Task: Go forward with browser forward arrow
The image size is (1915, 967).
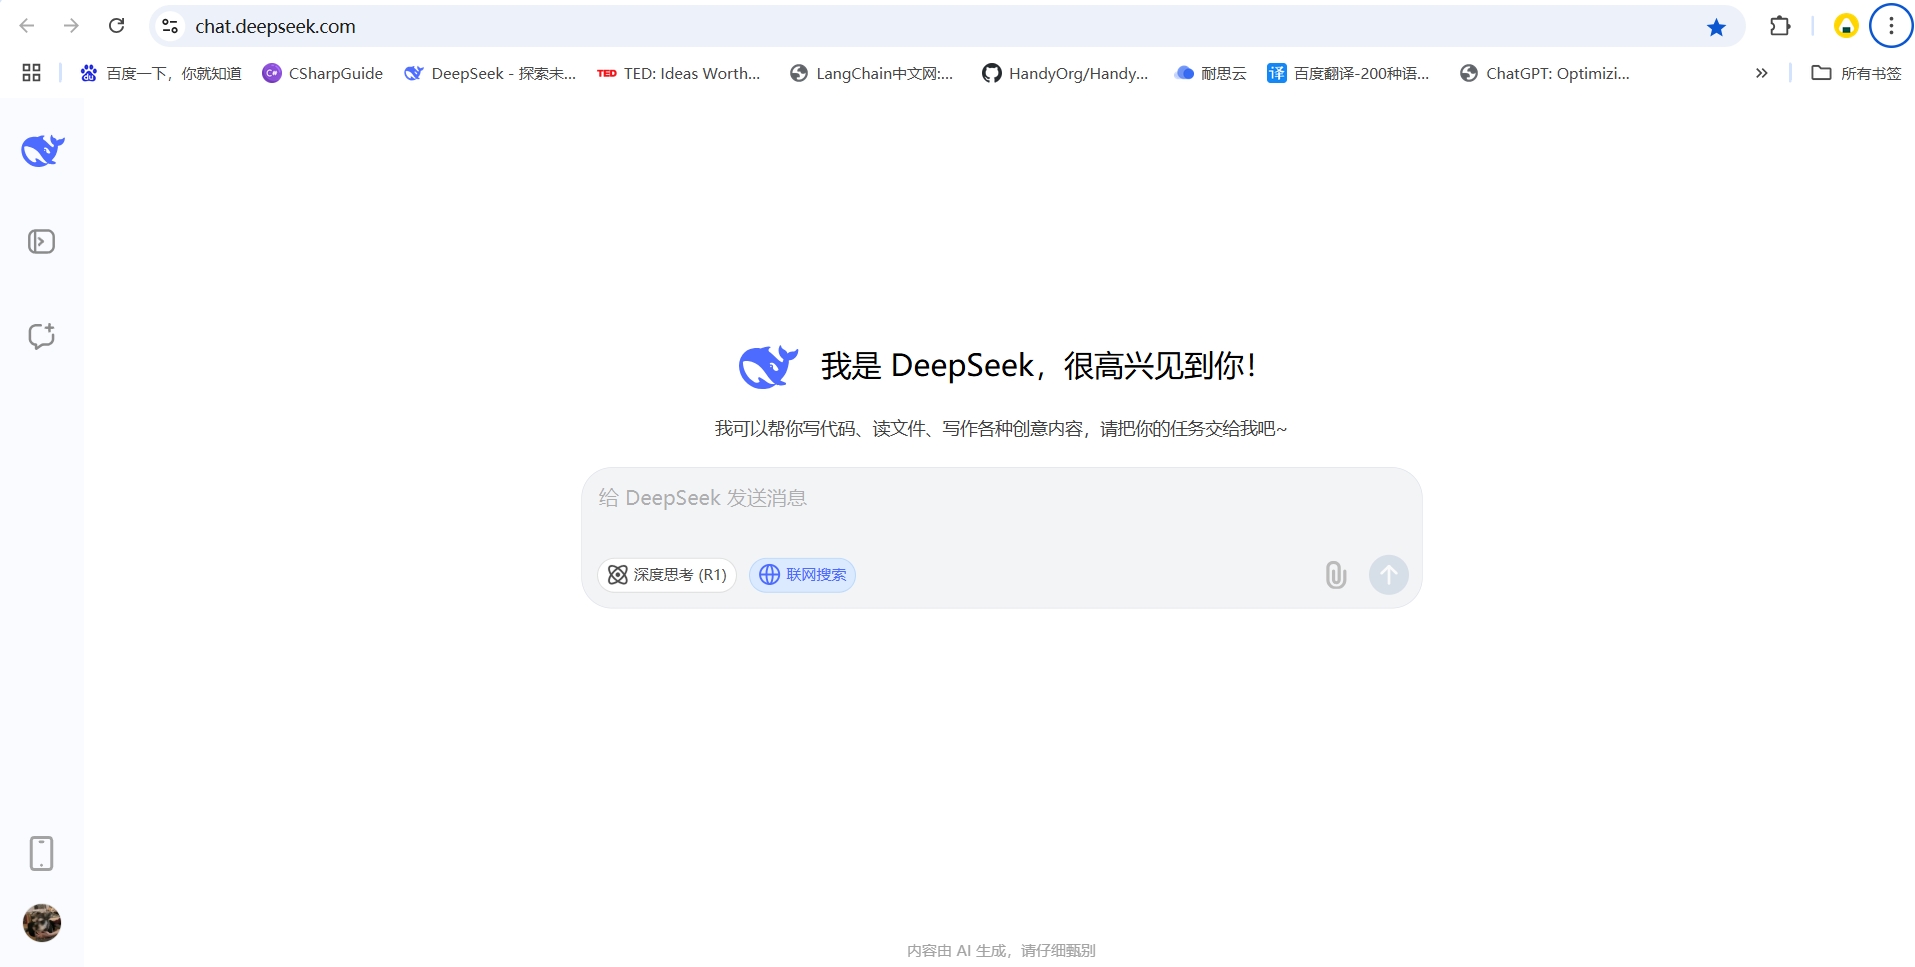Action: (x=71, y=26)
